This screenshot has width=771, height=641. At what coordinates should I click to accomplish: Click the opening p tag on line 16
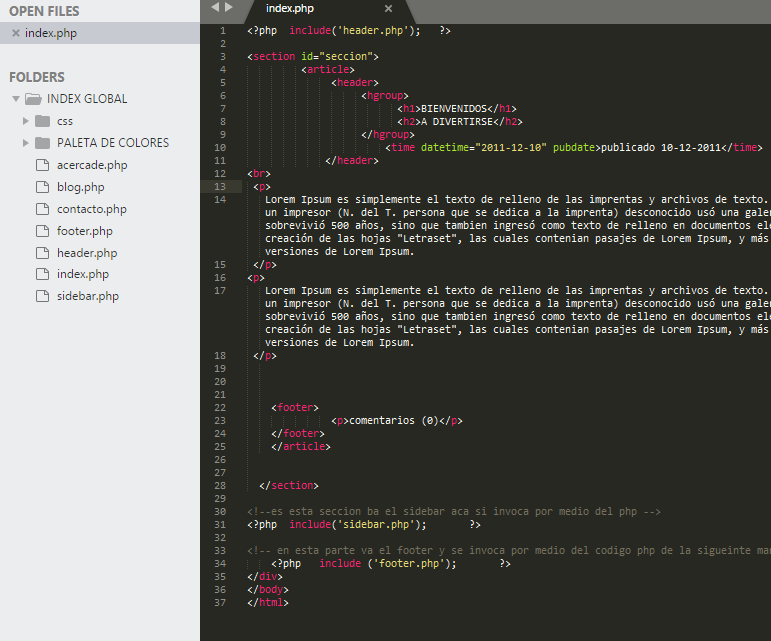click(256, 278)
